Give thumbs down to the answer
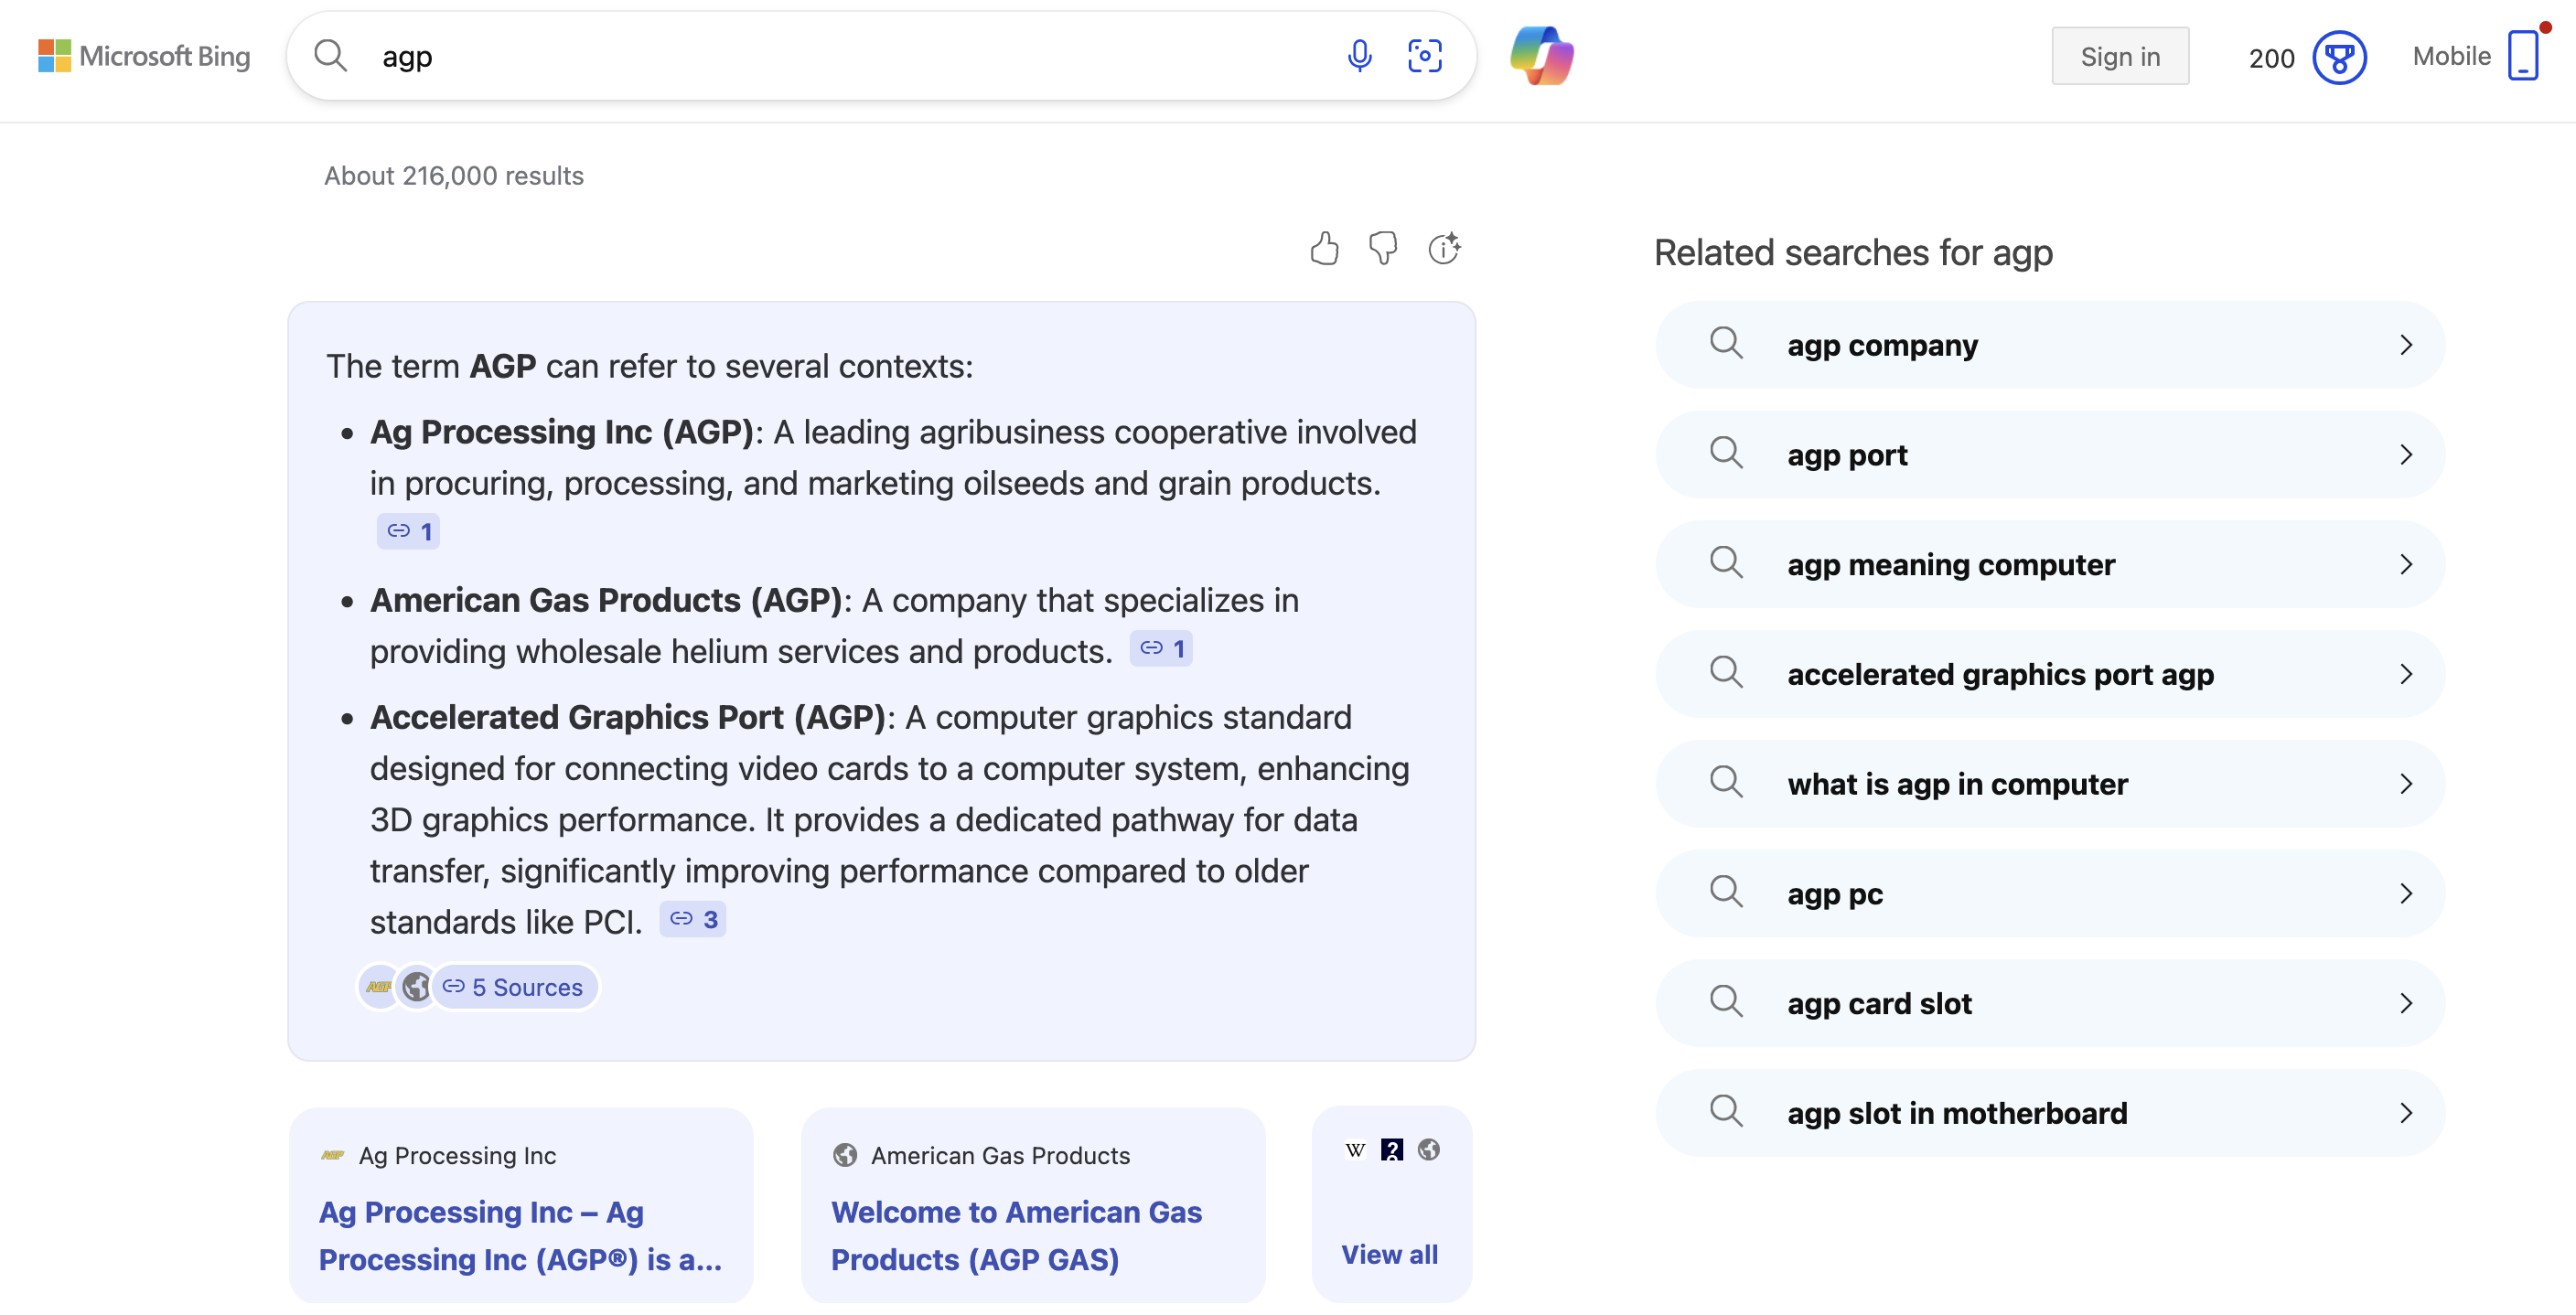Image resolution: width=2576 pixels, height=1315 pixels. click(x=1383, y=248)
